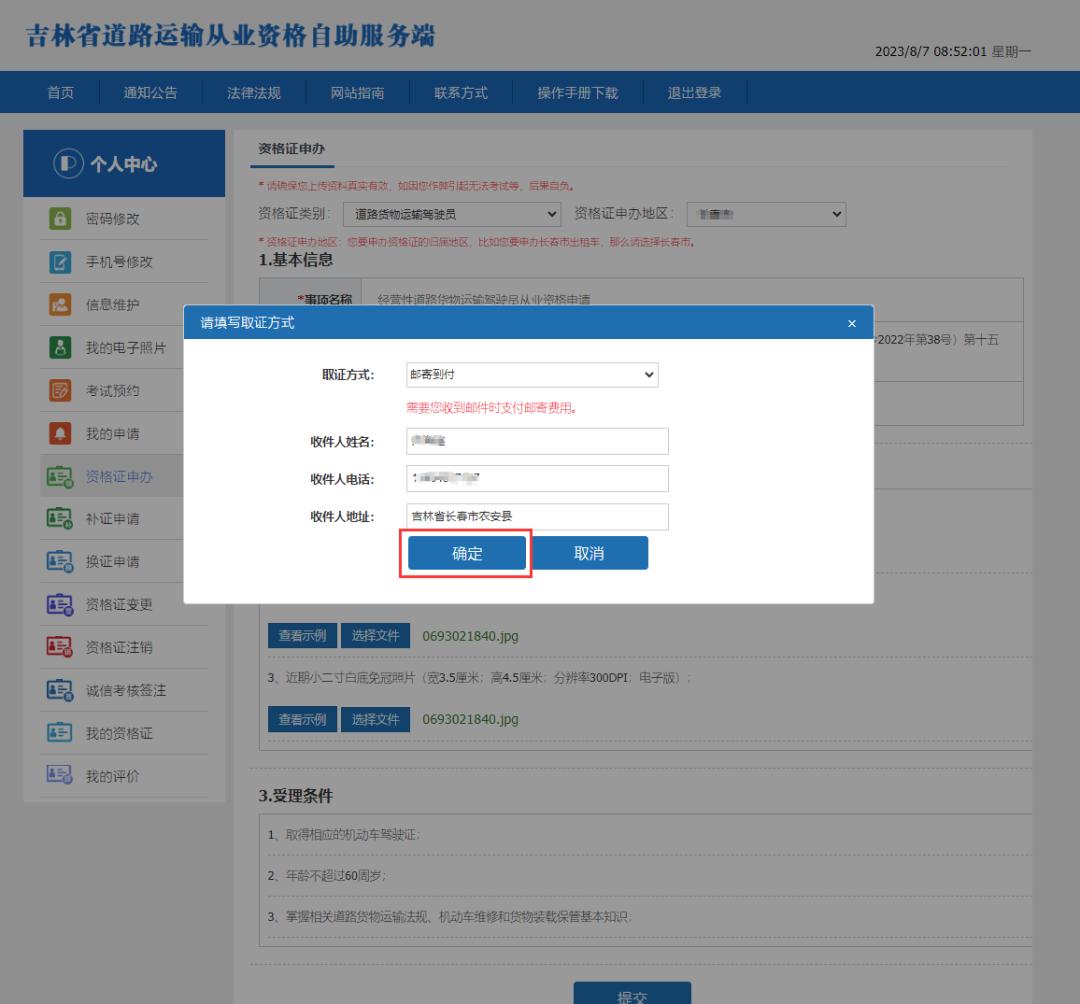The image size is (1080, 1004).
Task: Click inside the 收件人地址 address field
Action: [535, 517]
